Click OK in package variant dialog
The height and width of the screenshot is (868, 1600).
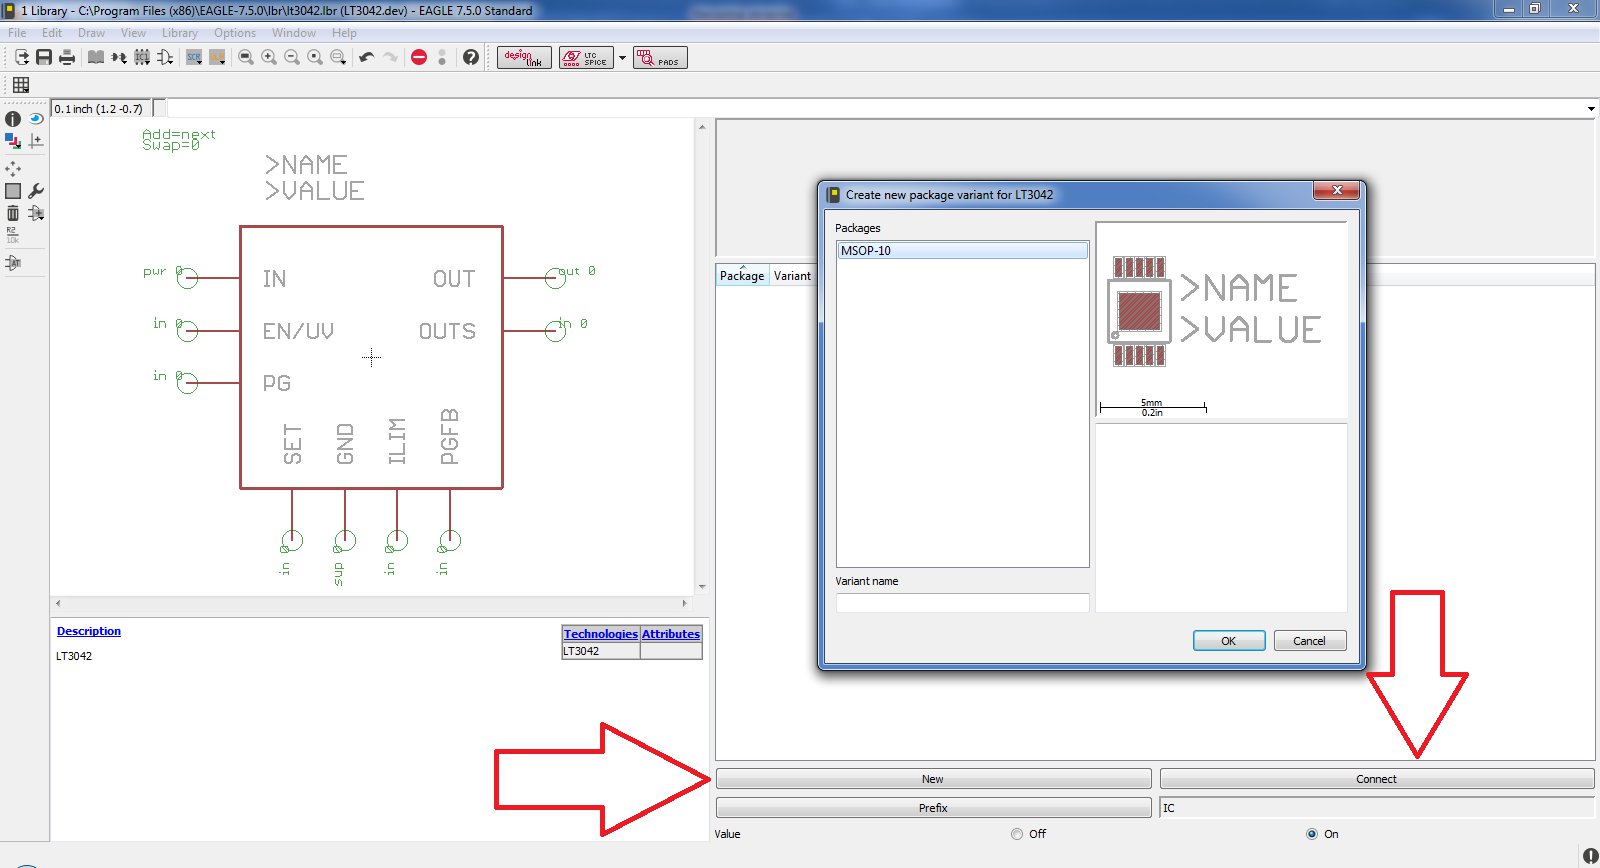(1229, 641)
